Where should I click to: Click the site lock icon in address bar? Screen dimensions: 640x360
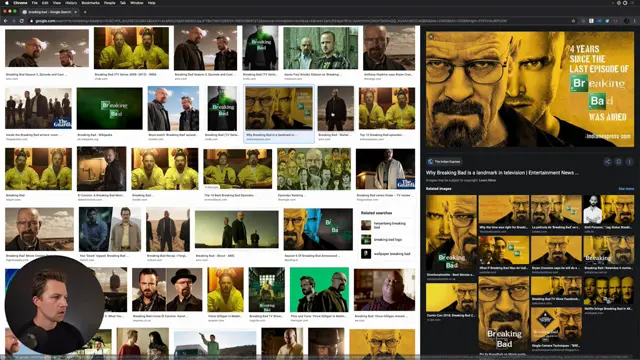(x=31, y=21)
